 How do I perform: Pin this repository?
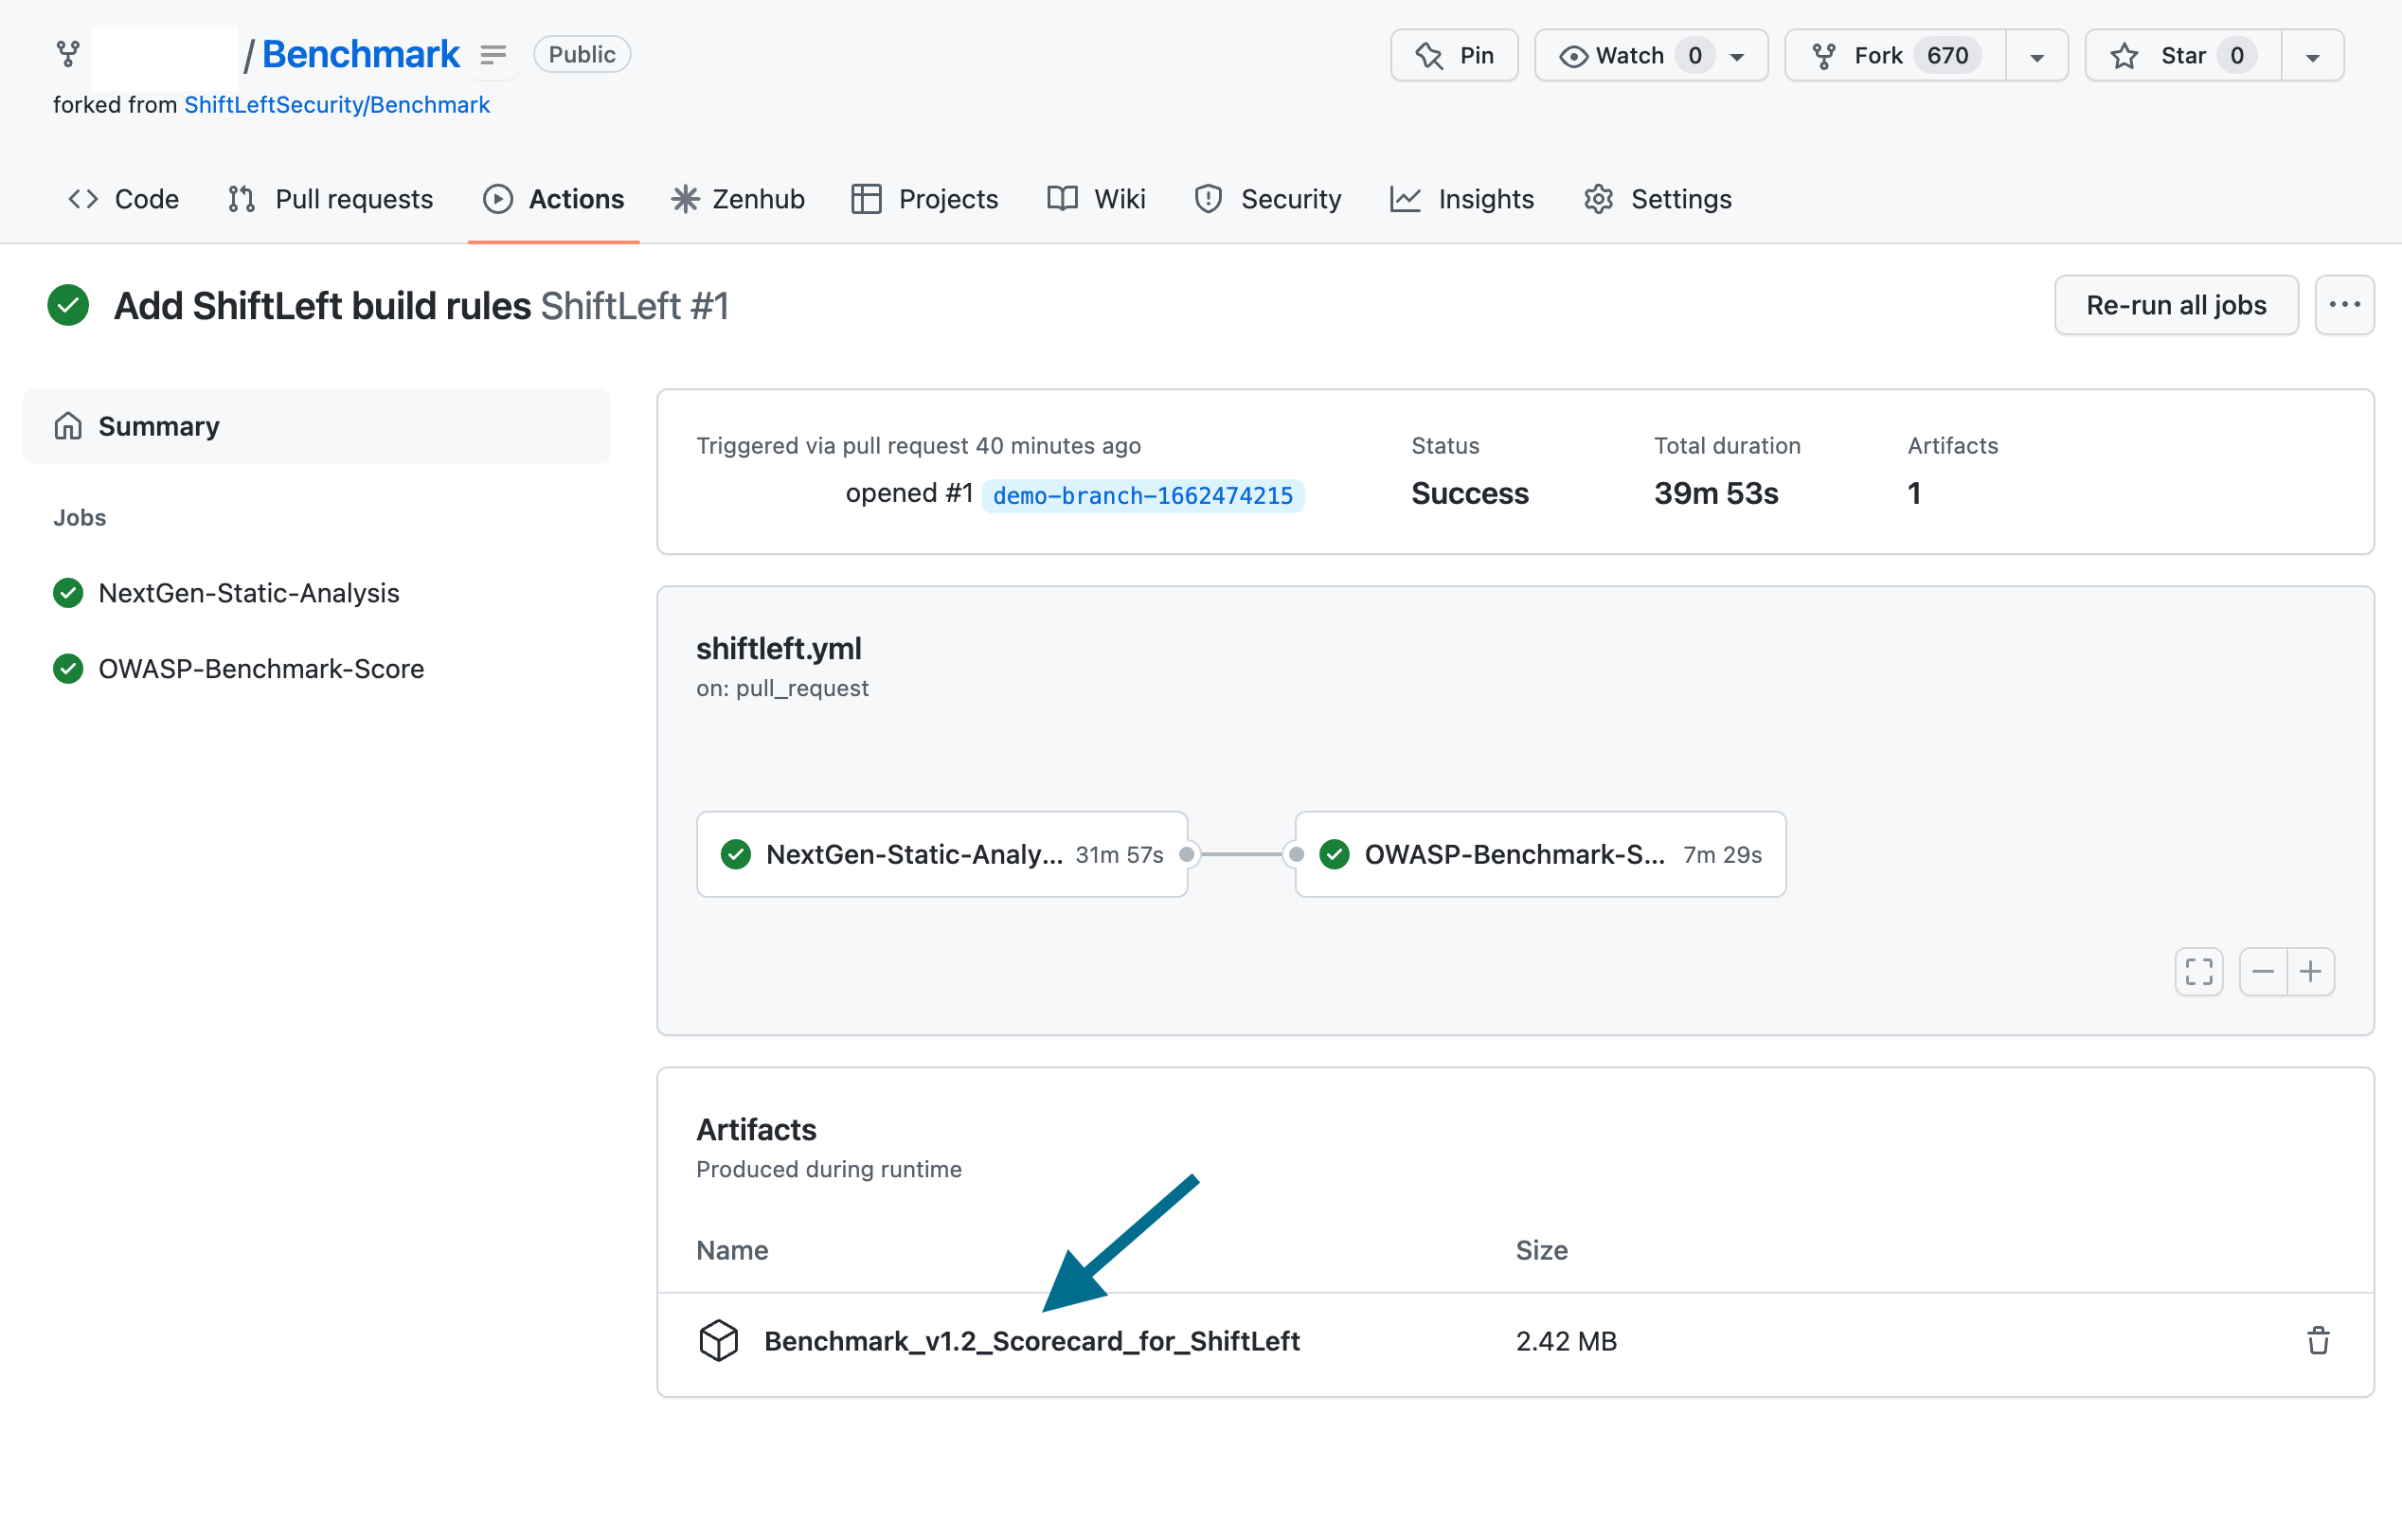point(1454,55)
